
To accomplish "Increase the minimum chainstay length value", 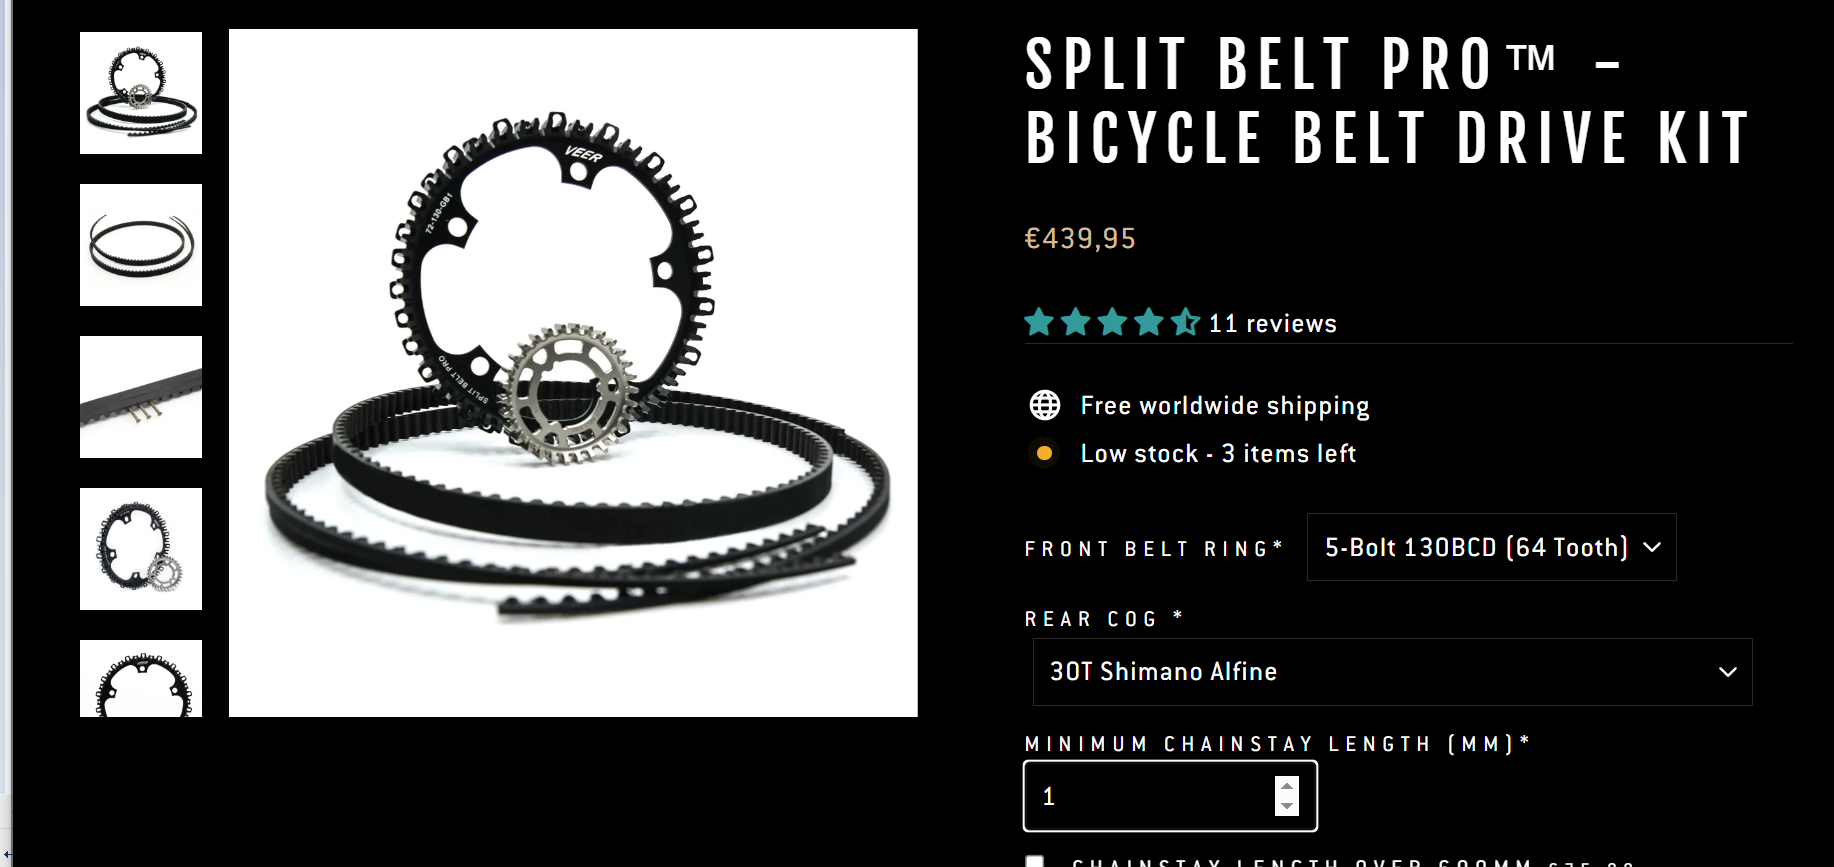I will coord(1287,786).
